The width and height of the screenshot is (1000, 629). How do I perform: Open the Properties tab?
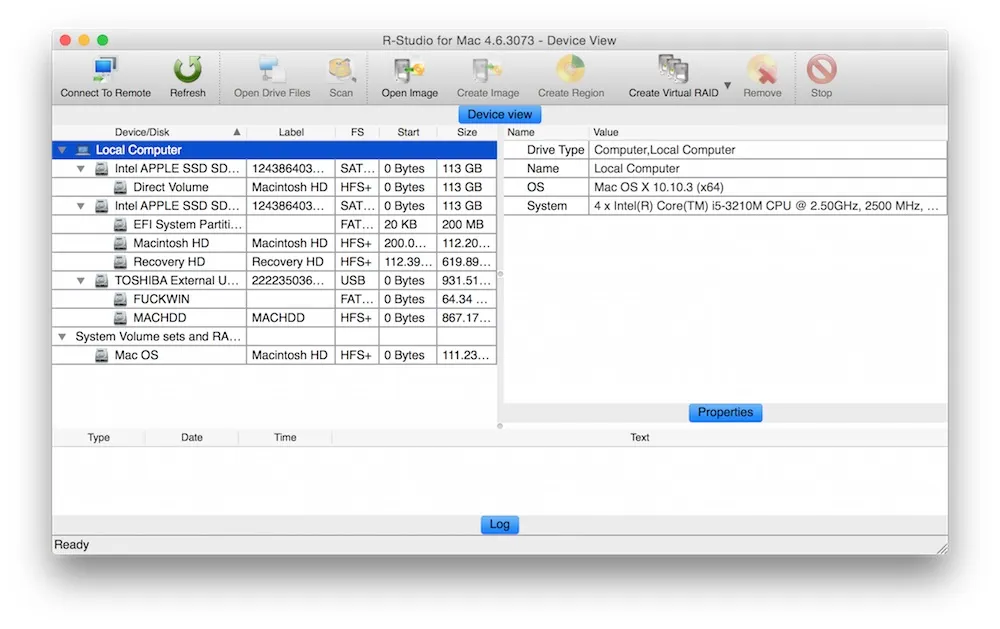click(x=725, y=412)
